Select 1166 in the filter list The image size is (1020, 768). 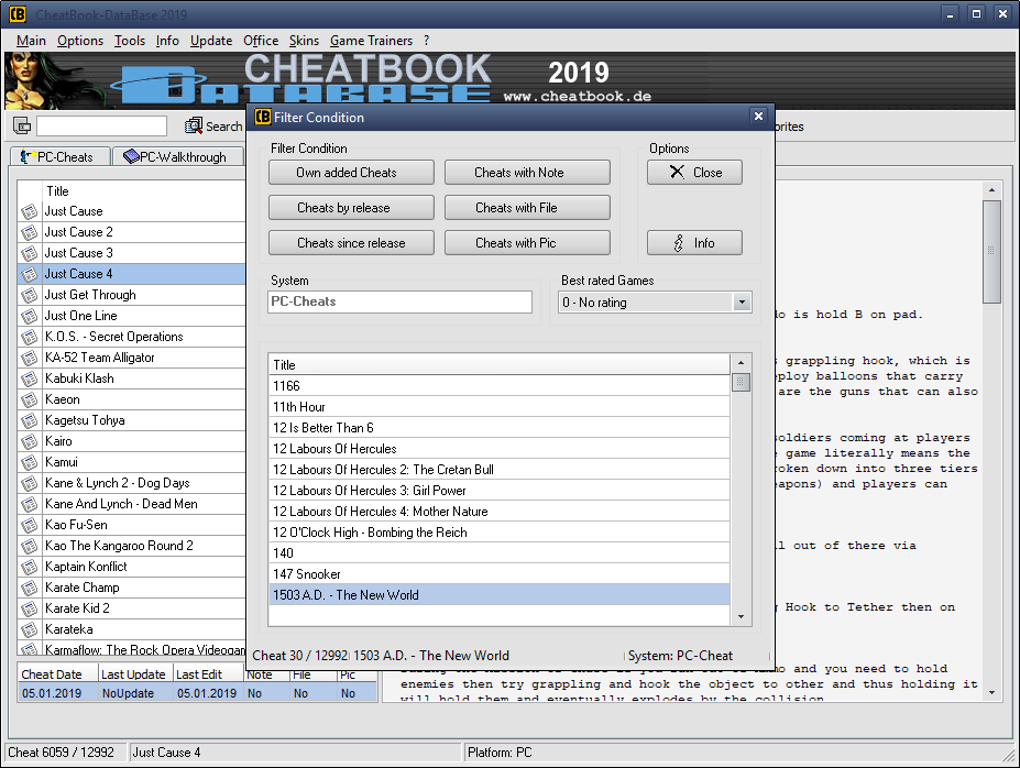click(x=499, y=386)
